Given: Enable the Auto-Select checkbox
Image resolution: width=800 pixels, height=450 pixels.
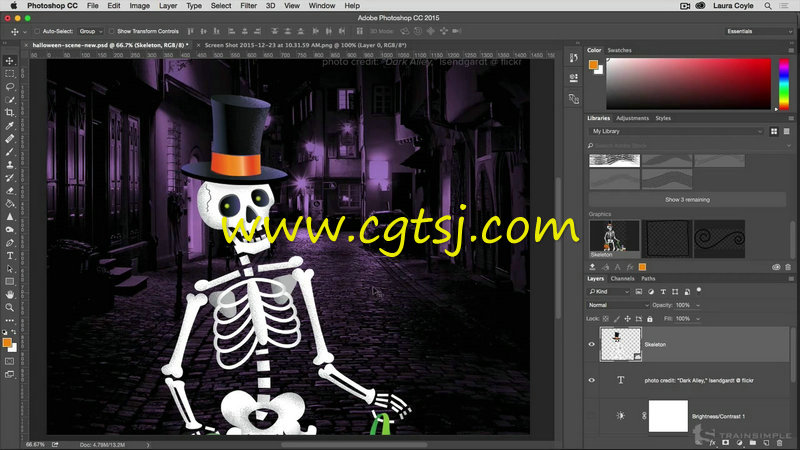Looking at the screenshot, I should 37,31.
